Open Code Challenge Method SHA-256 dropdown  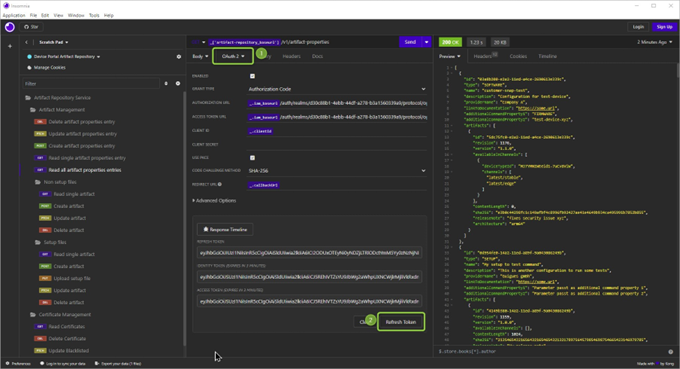pos(337,171)
